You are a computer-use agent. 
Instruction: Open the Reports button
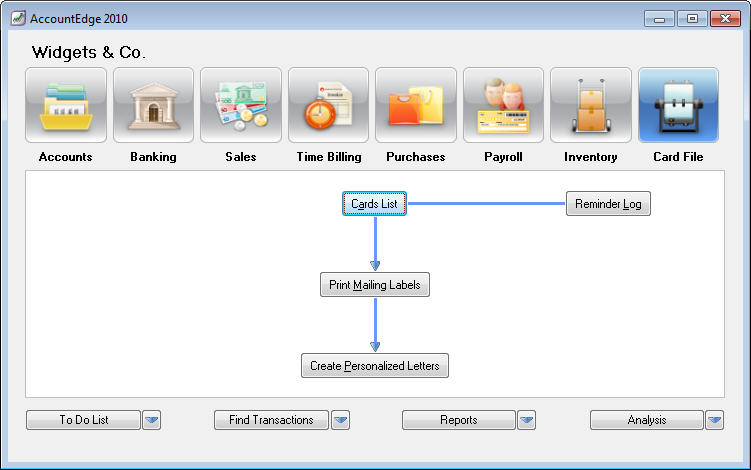tap(459, 420)
